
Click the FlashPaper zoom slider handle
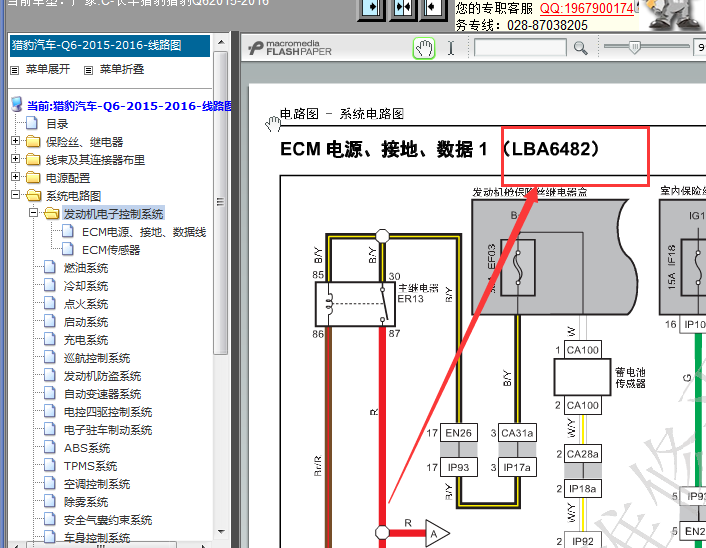click(634, 47)
